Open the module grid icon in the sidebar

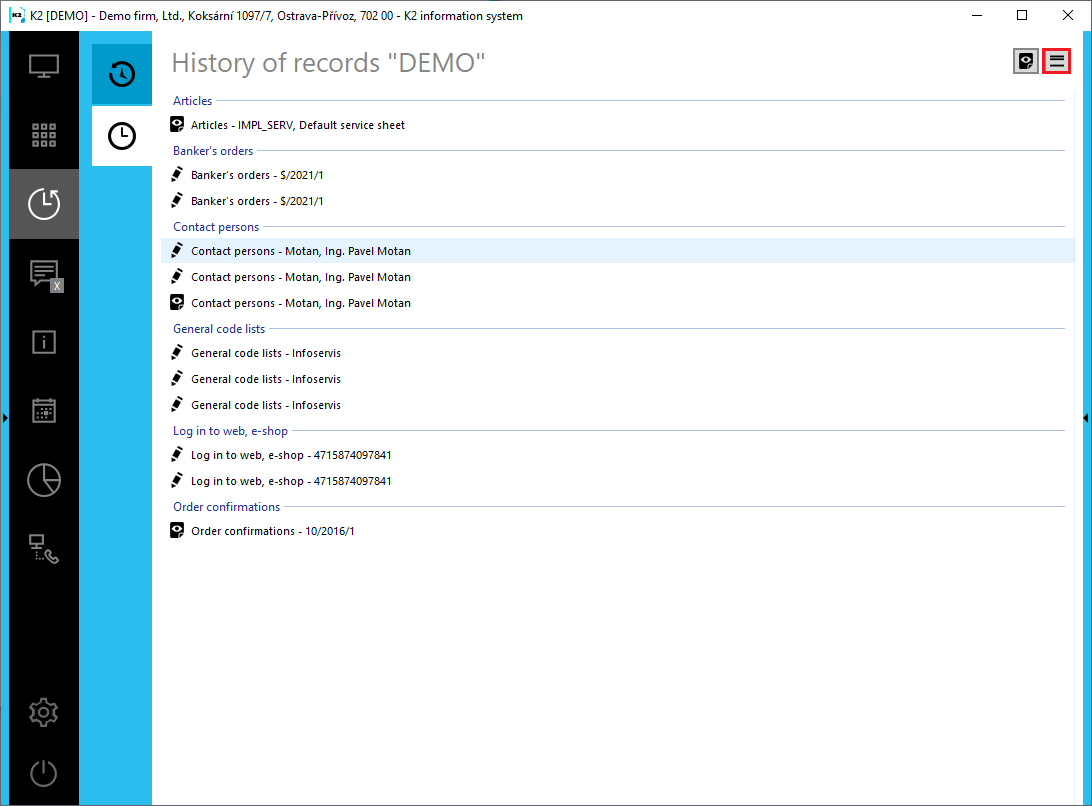44,134
